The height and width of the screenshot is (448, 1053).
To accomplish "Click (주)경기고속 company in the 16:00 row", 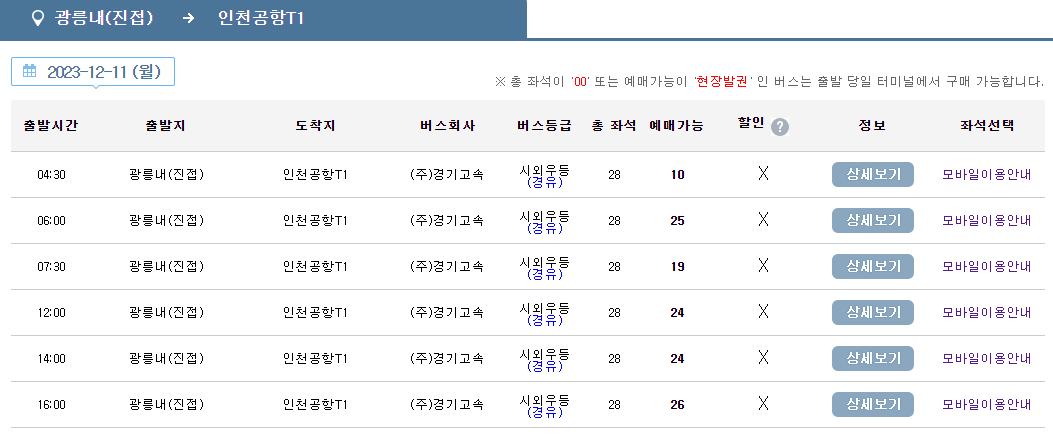I will [x=447, y=404].
